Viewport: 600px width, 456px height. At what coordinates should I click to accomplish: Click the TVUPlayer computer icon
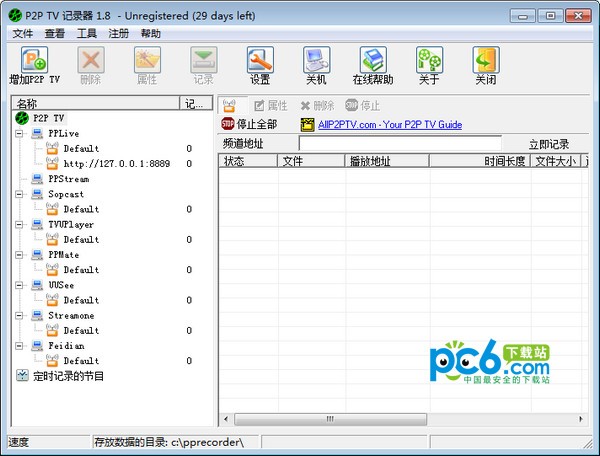click(x=37, y=224)
